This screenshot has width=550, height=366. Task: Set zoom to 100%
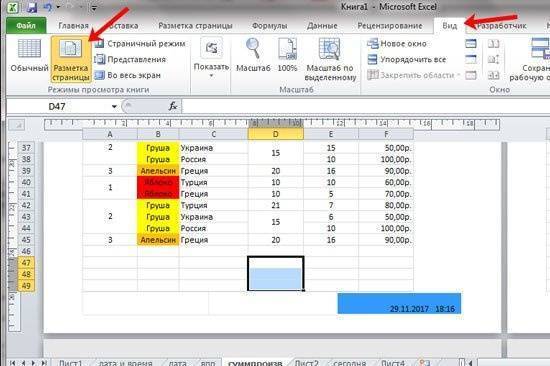(x=287, y=55)
